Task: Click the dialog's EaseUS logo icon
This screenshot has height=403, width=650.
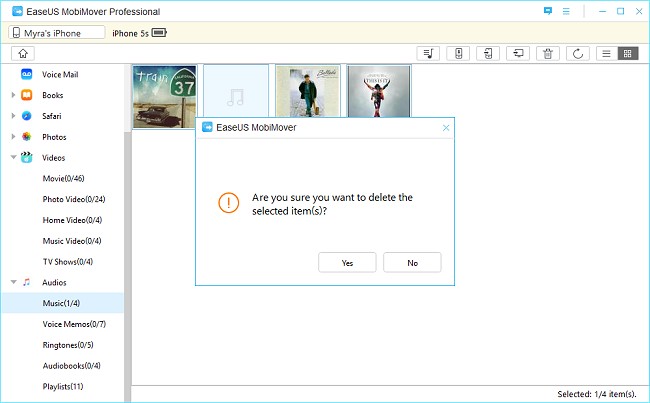Action: point(207,127)
